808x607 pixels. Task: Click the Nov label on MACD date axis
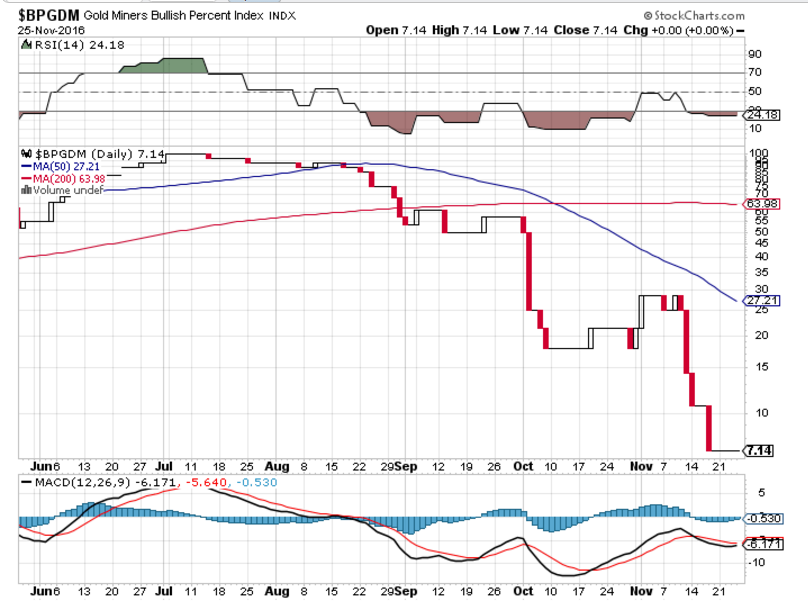pos(642,591)
